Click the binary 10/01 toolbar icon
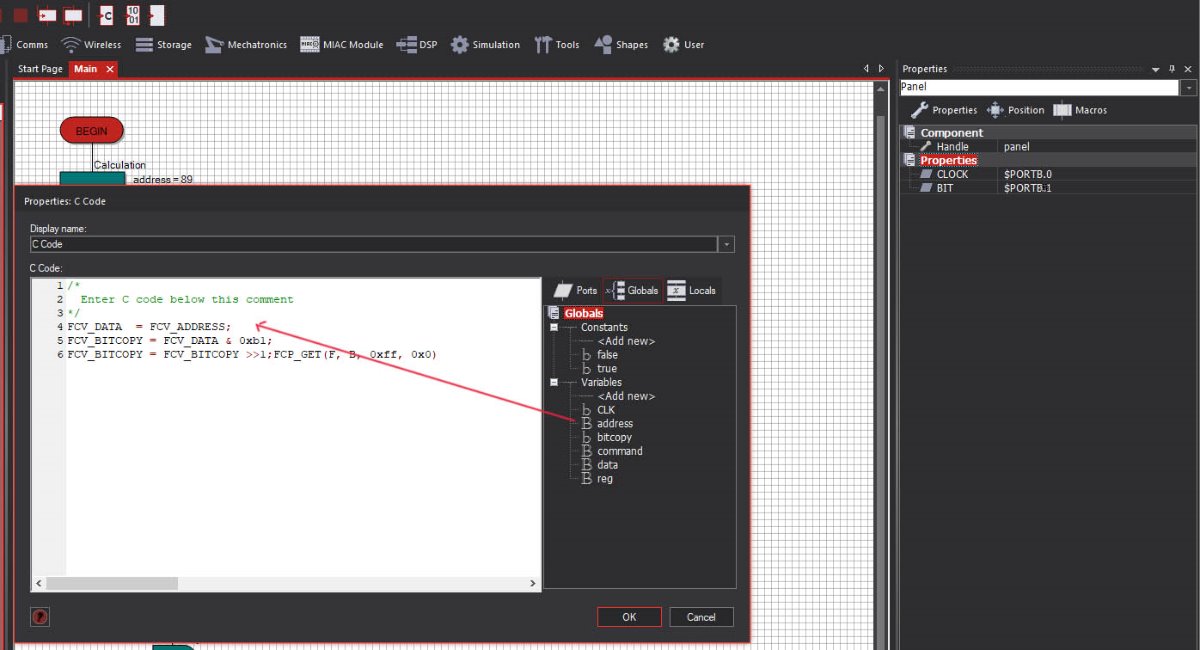This screenshot has height=650, width=1200. pyautogui.click(x=132, y=15)
